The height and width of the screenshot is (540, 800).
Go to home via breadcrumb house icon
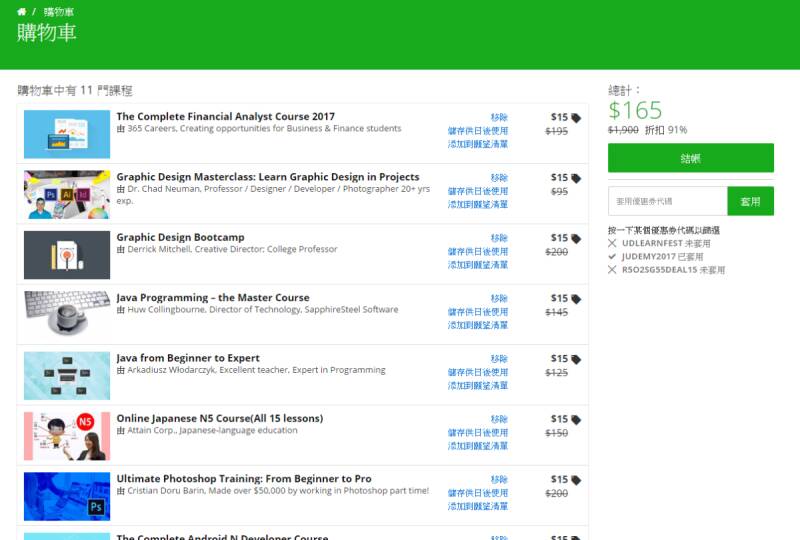(21, 12)
